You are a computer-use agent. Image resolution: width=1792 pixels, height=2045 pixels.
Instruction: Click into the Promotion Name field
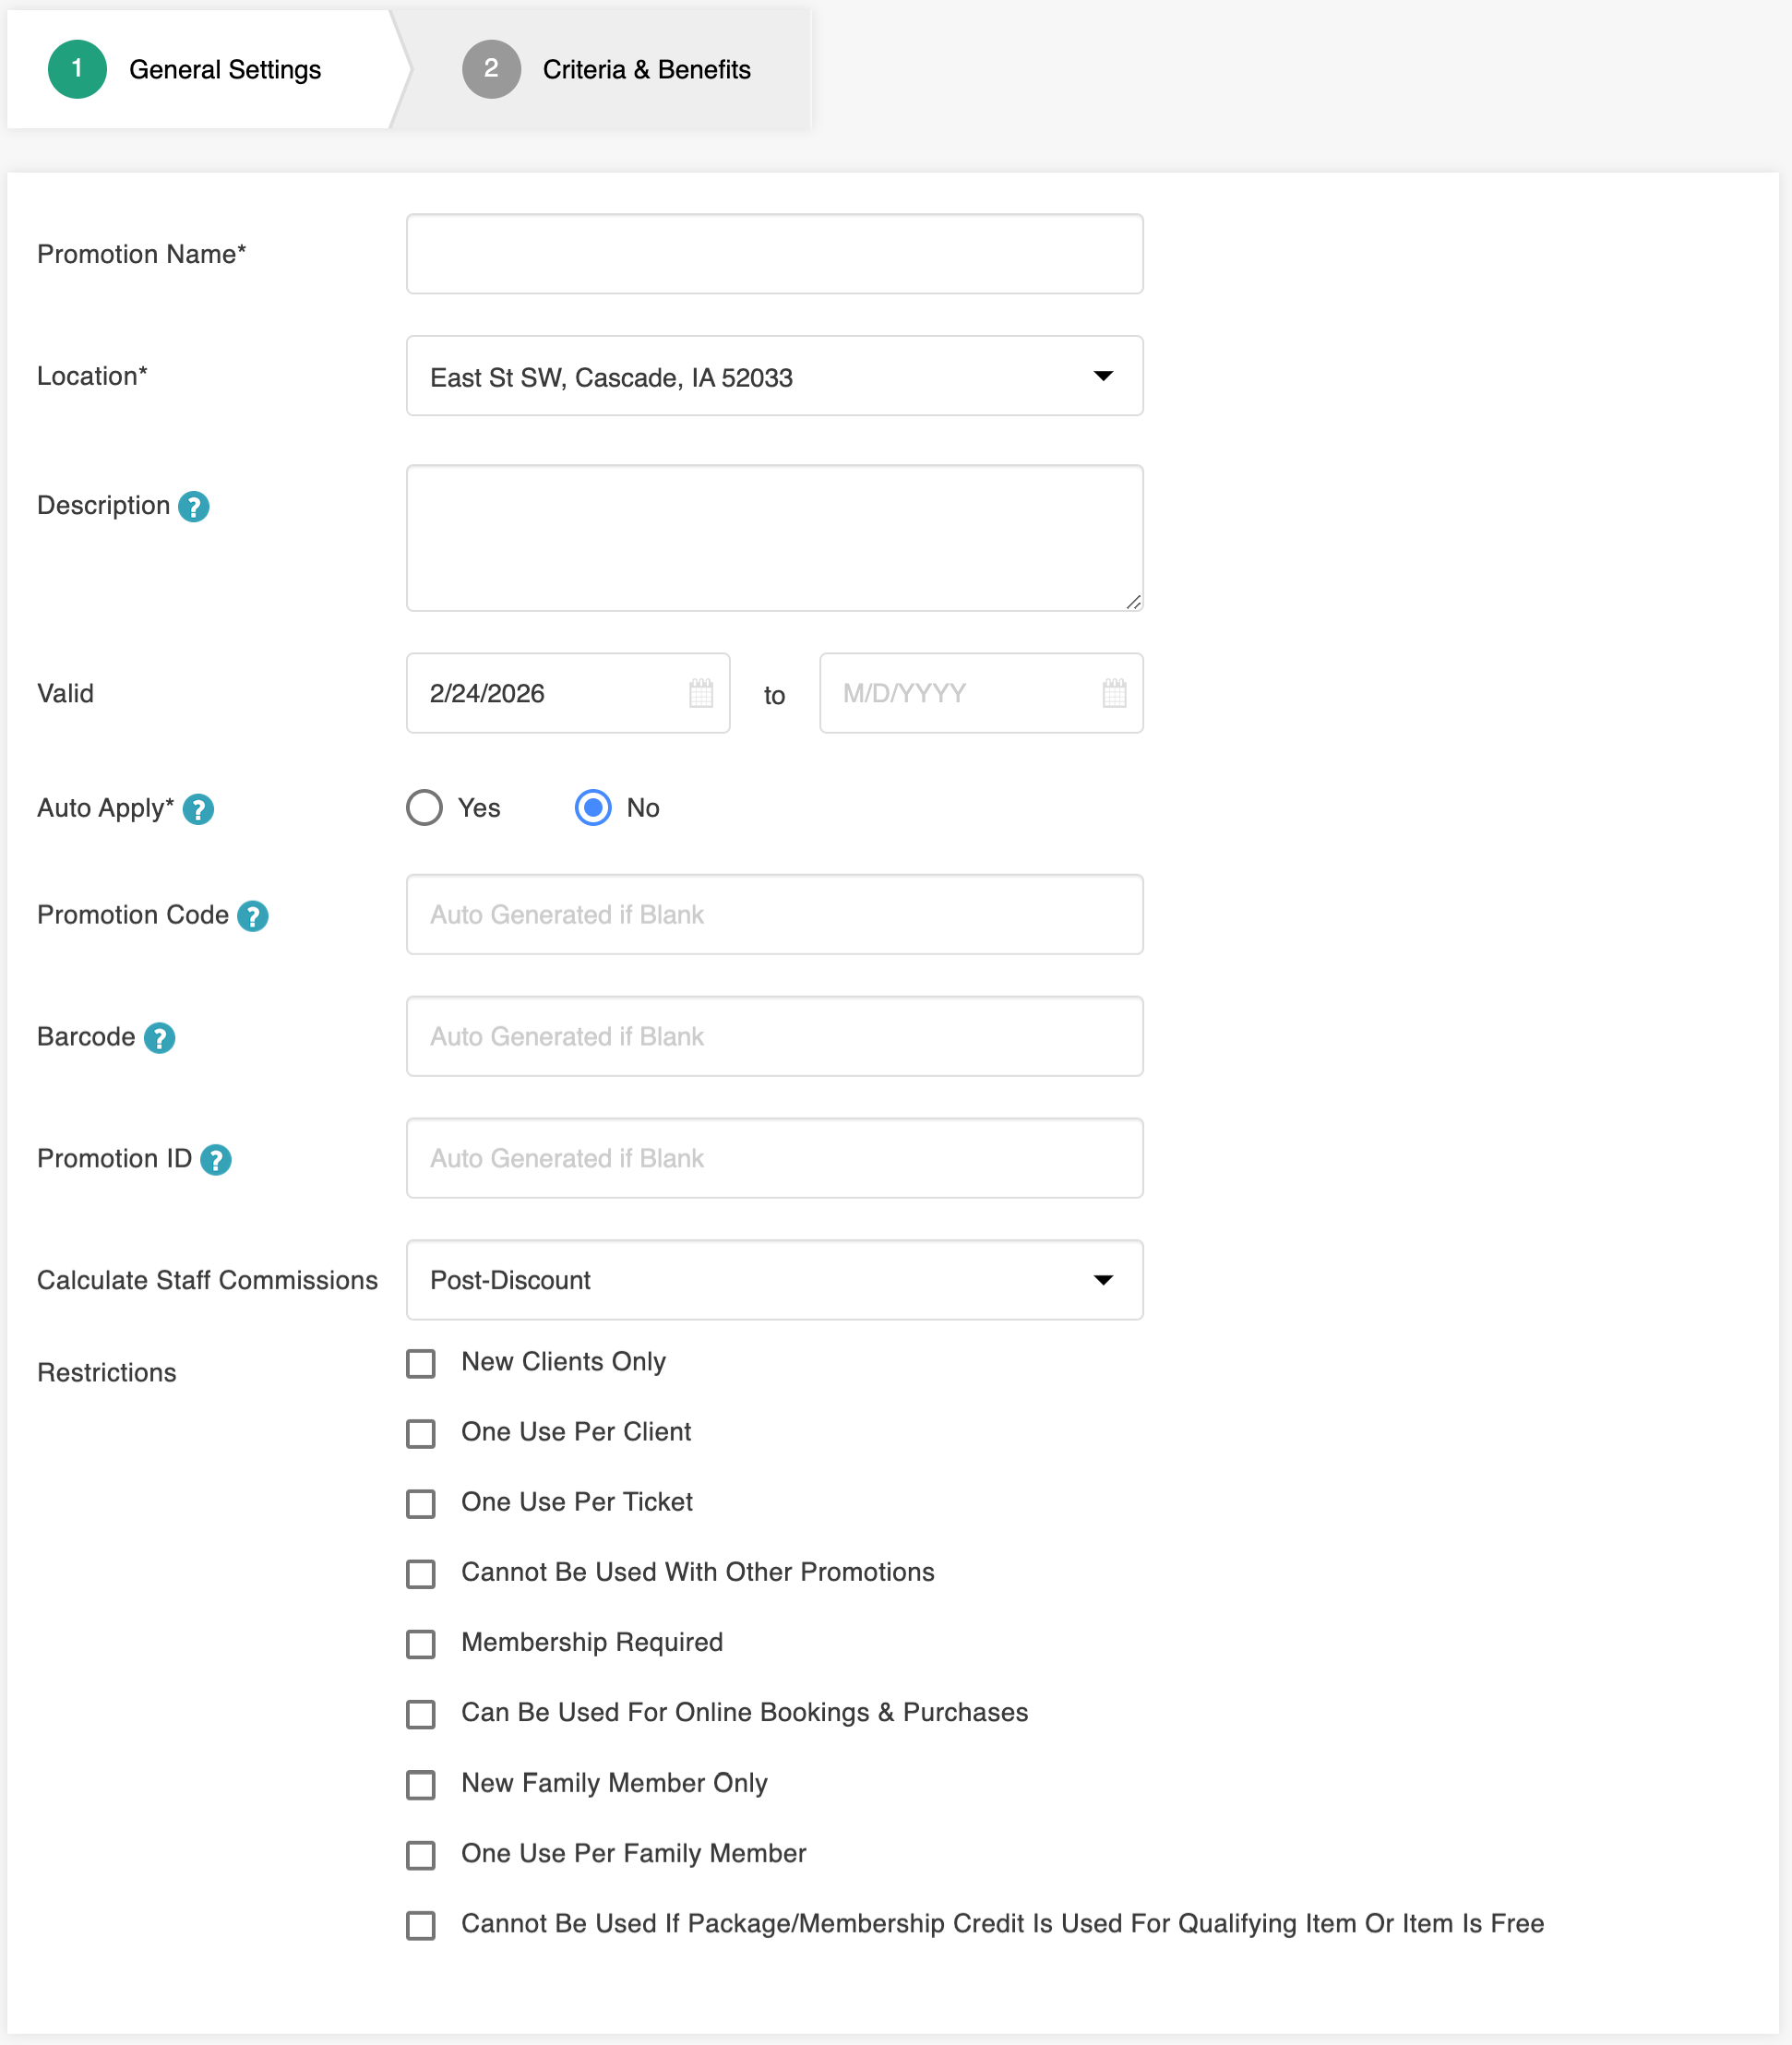[x=774, y=254]
